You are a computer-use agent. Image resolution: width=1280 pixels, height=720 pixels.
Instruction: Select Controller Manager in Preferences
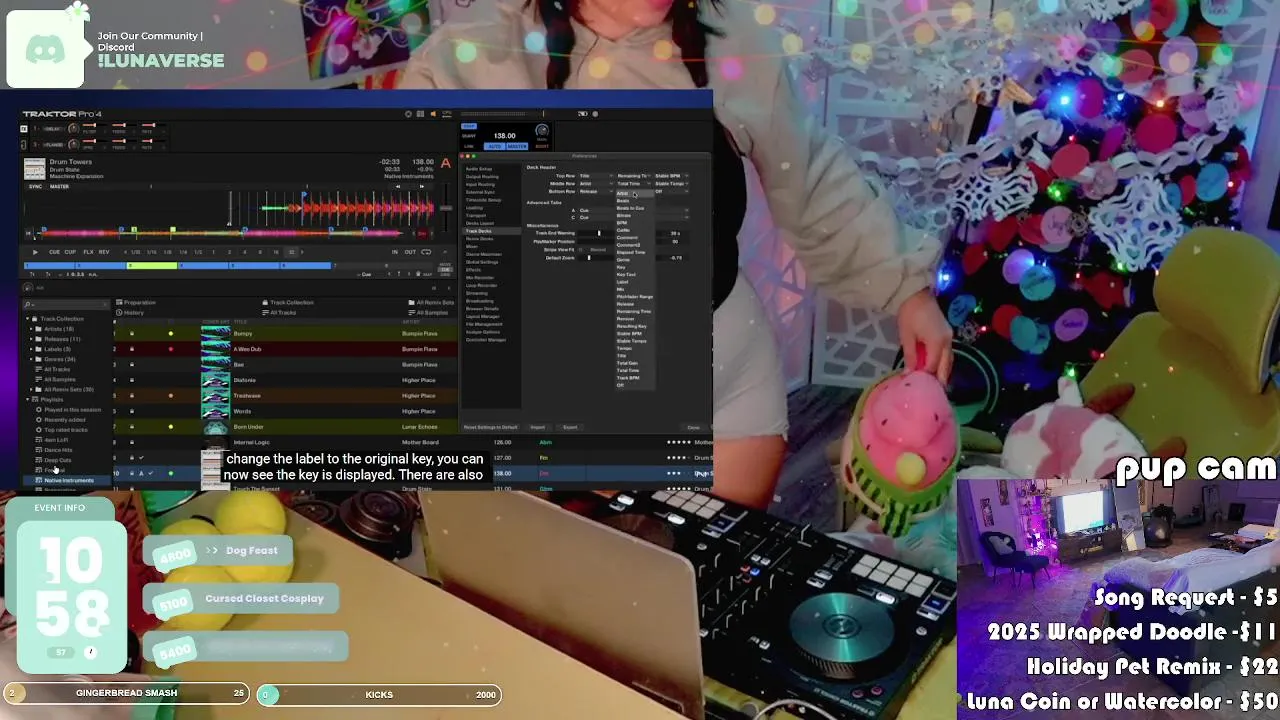point(486,340)
